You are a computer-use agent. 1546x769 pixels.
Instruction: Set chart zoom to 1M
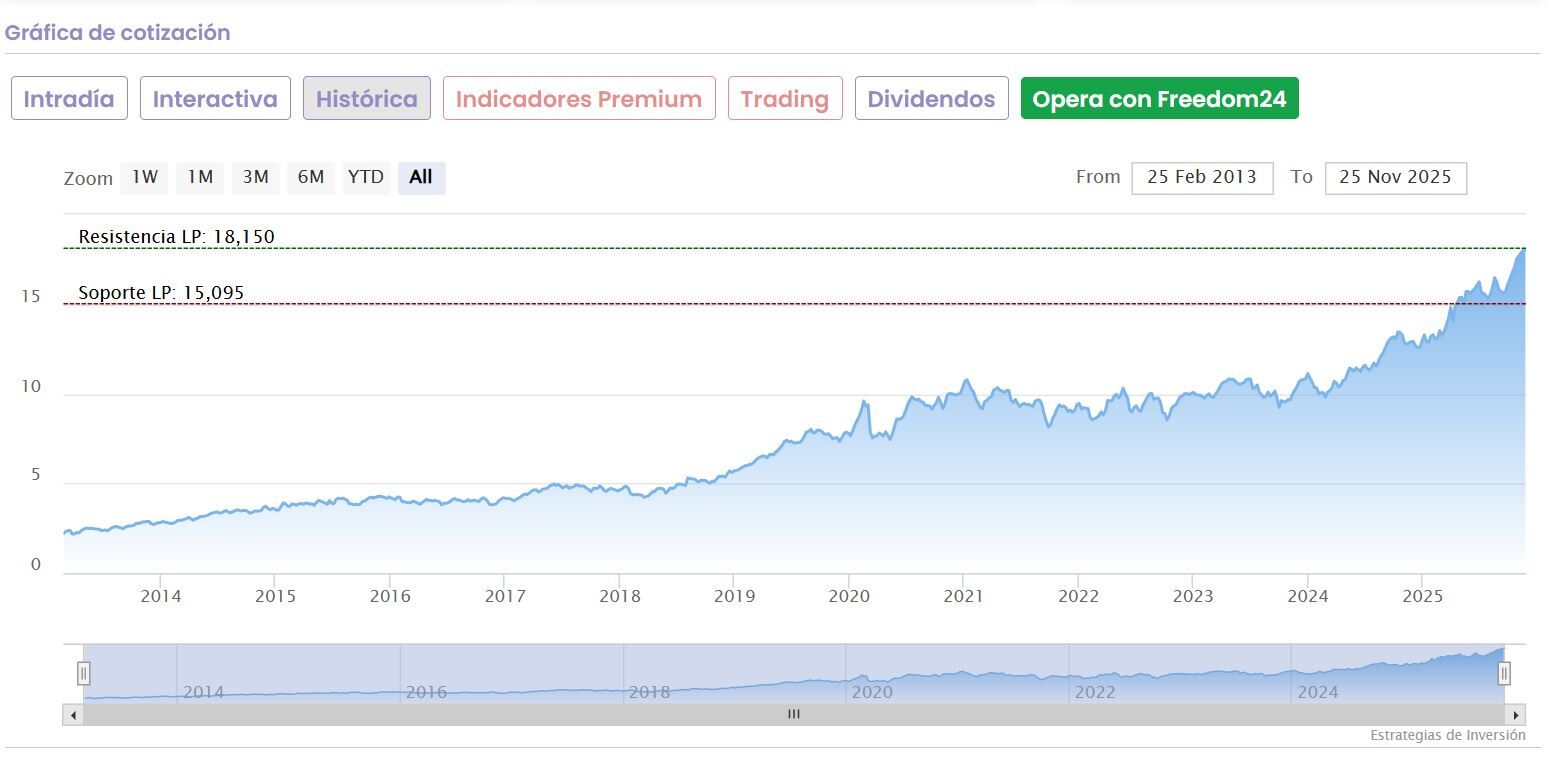point(200,177)
